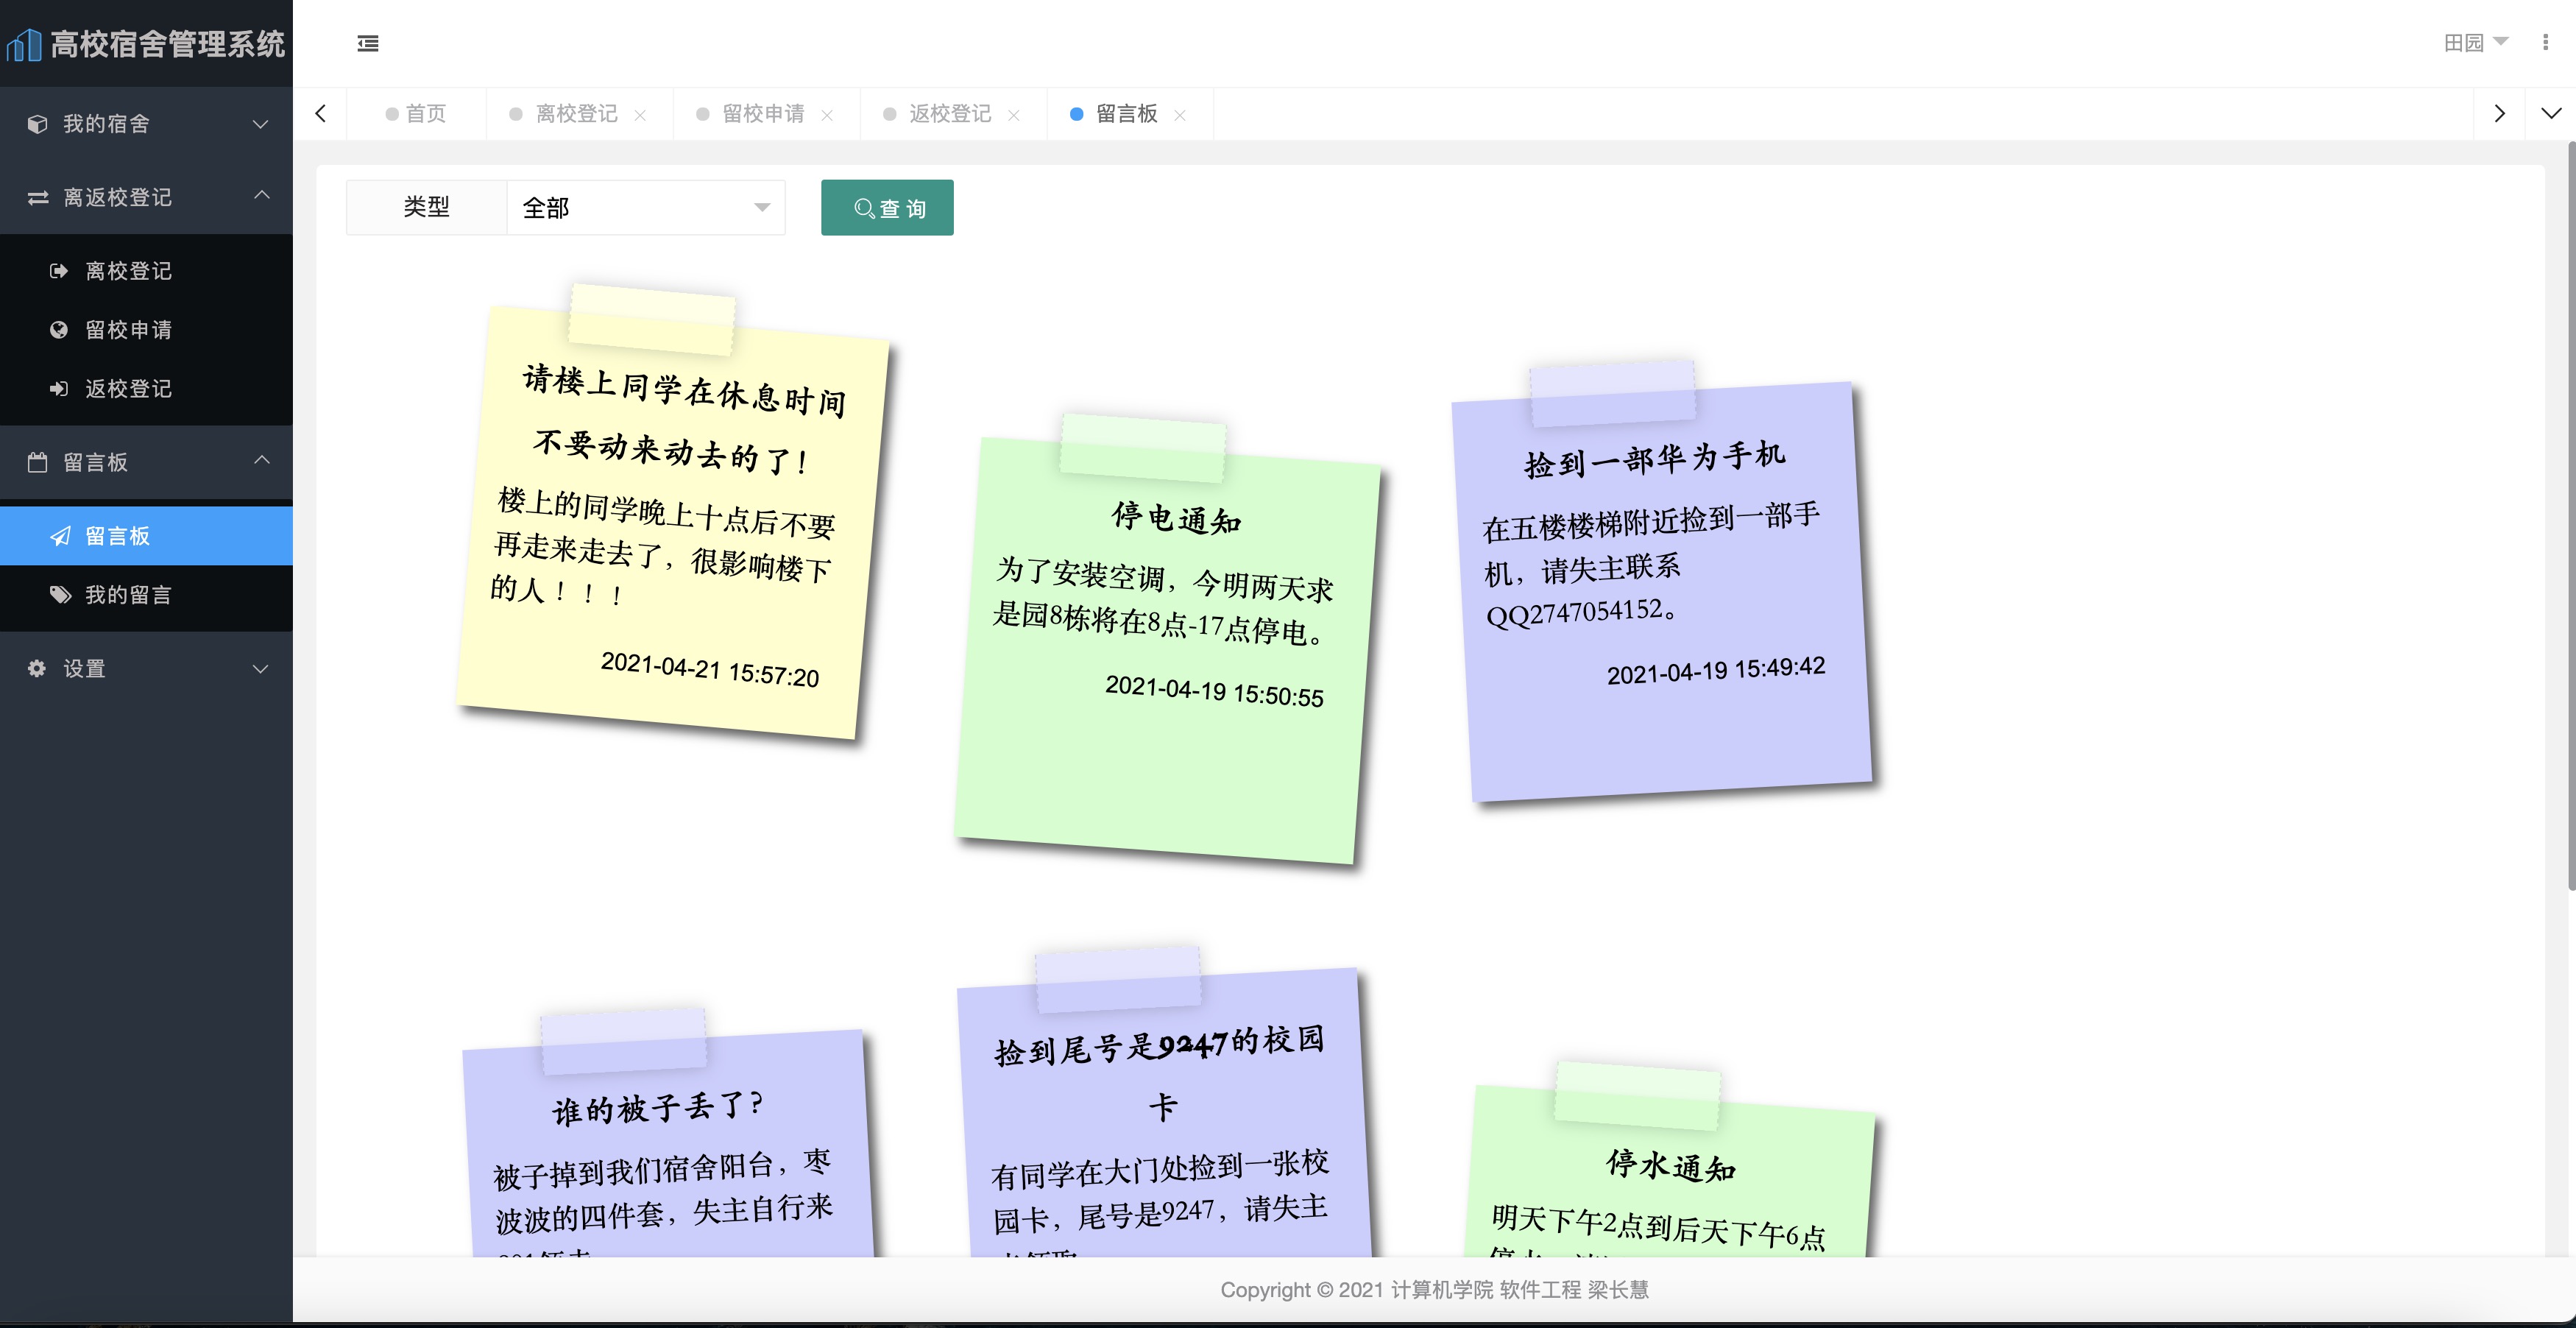Open the three-dot menu at top right
2576x1328 pixels.
point(2546,43)
